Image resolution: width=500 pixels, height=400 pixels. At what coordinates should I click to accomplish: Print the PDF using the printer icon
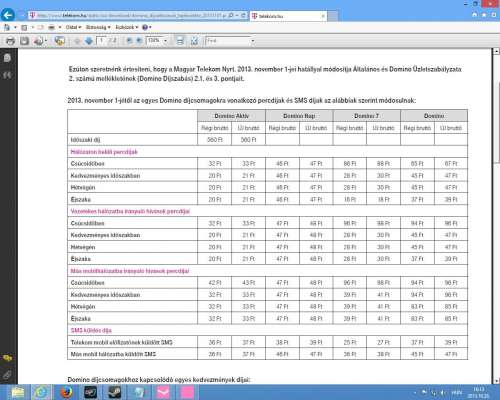click(x=10, y=41)
